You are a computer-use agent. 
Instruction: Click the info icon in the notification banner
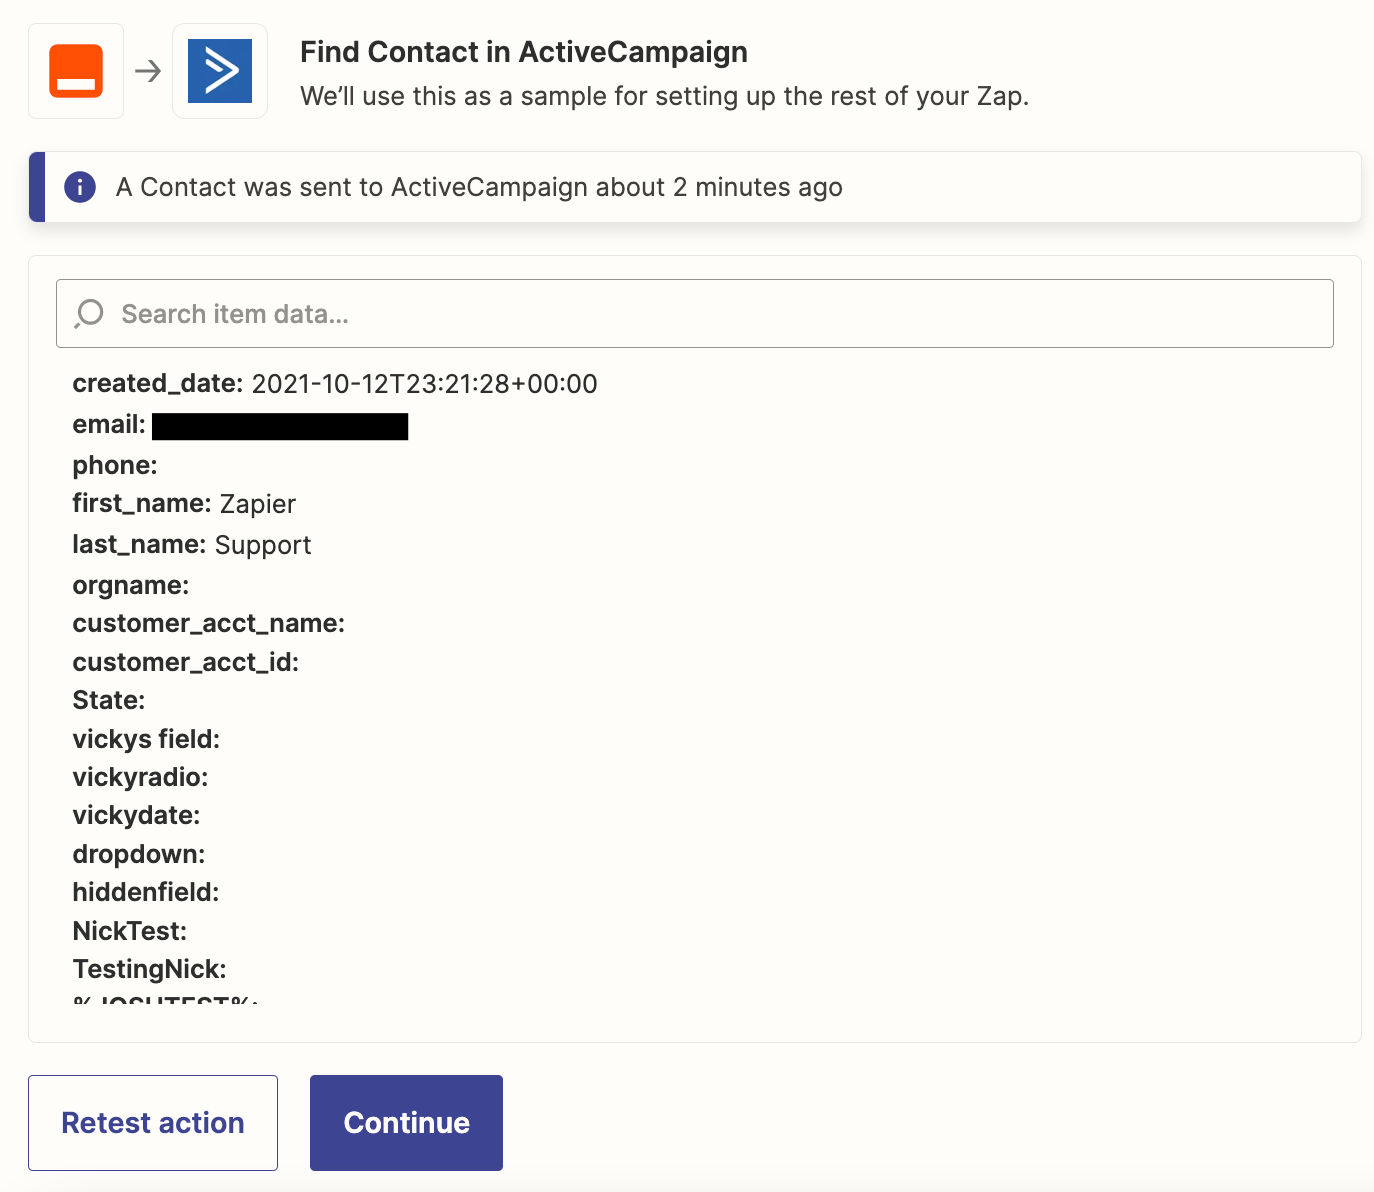click(x=80, y=187)
